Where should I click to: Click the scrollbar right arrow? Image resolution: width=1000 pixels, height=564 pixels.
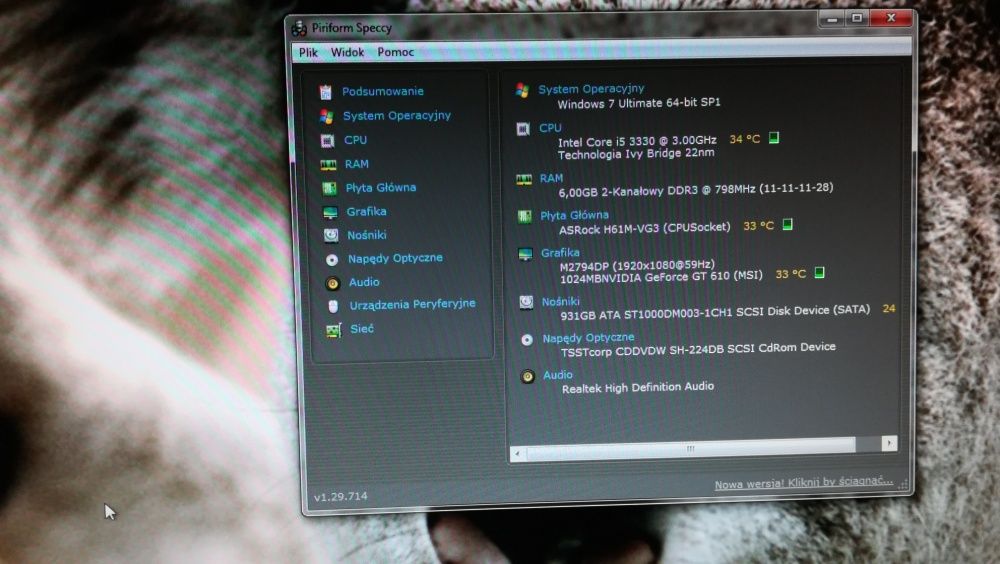pyautogui.click(x=890, y=443)
